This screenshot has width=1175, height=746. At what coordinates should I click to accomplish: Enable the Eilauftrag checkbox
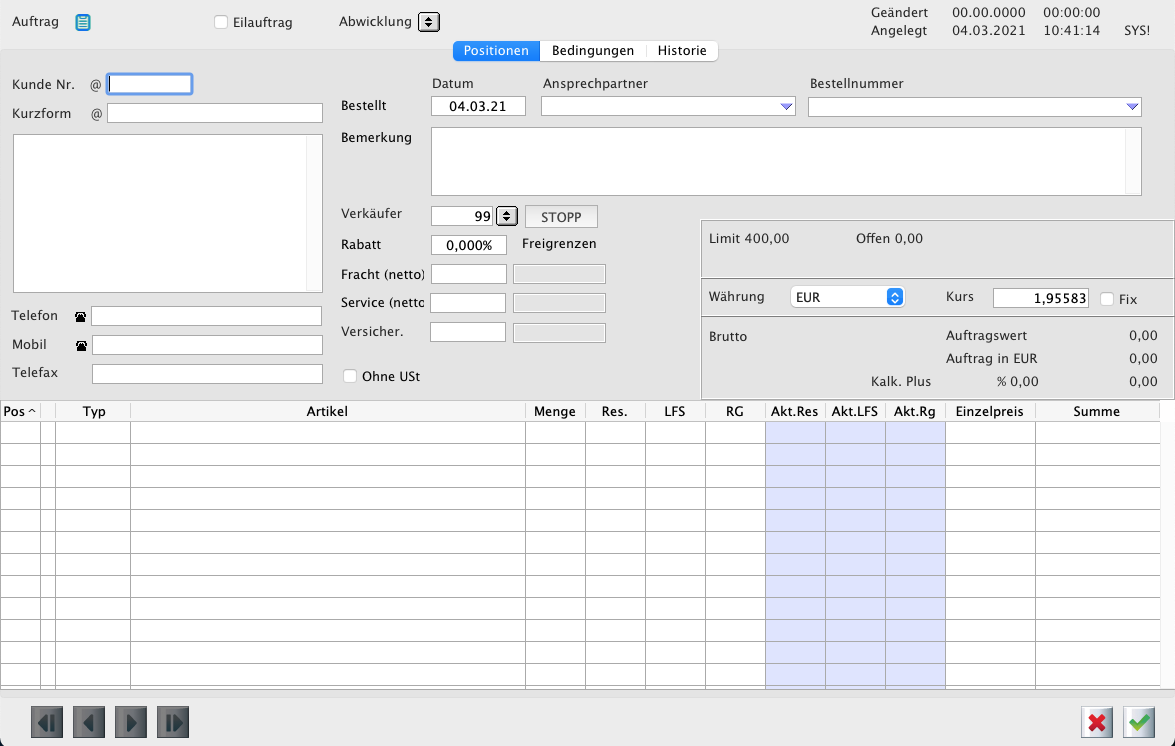pyautogui.click(x=222, y=22)
